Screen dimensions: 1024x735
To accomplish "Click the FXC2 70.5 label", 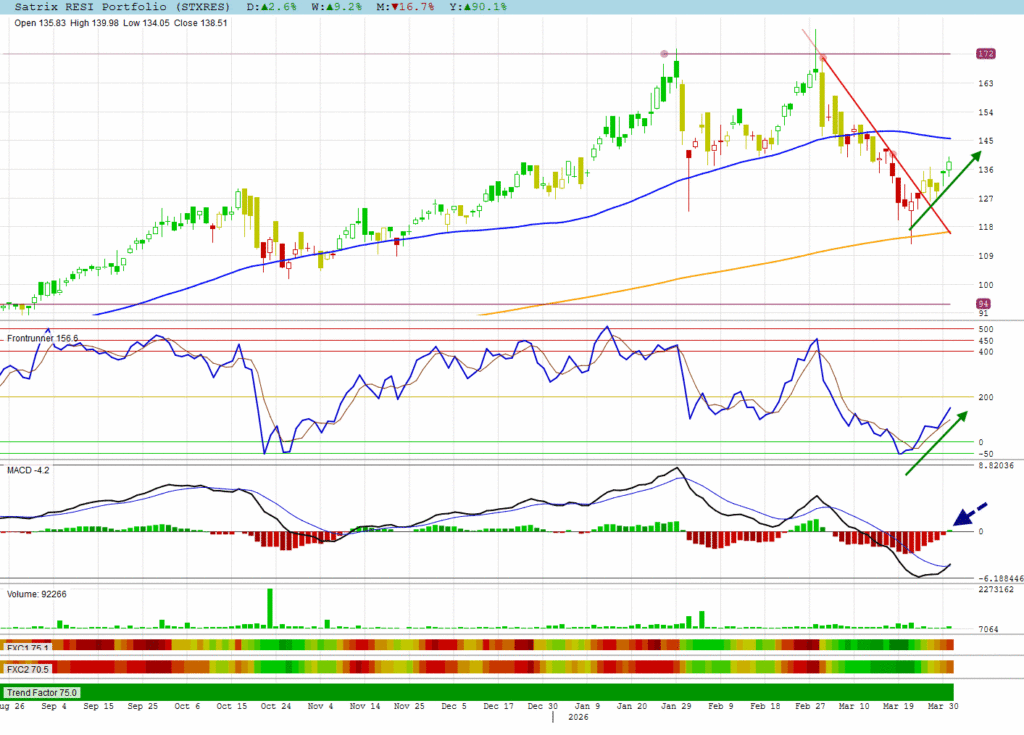I will click(28, 667).
